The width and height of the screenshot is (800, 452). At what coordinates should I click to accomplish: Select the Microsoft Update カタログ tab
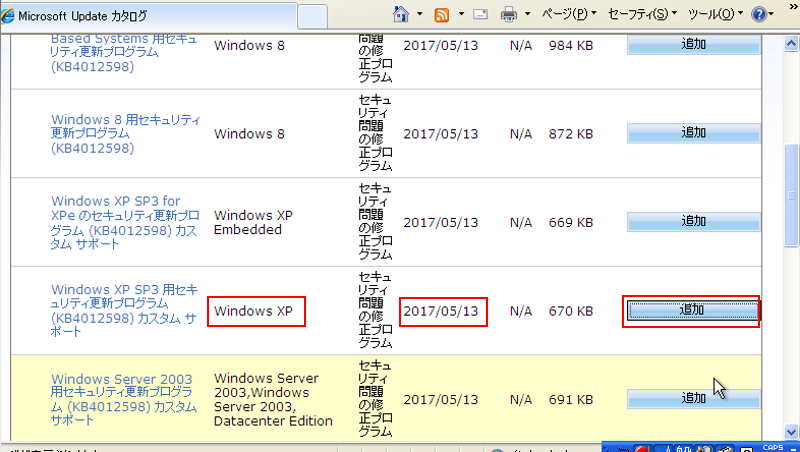point(148,16)
